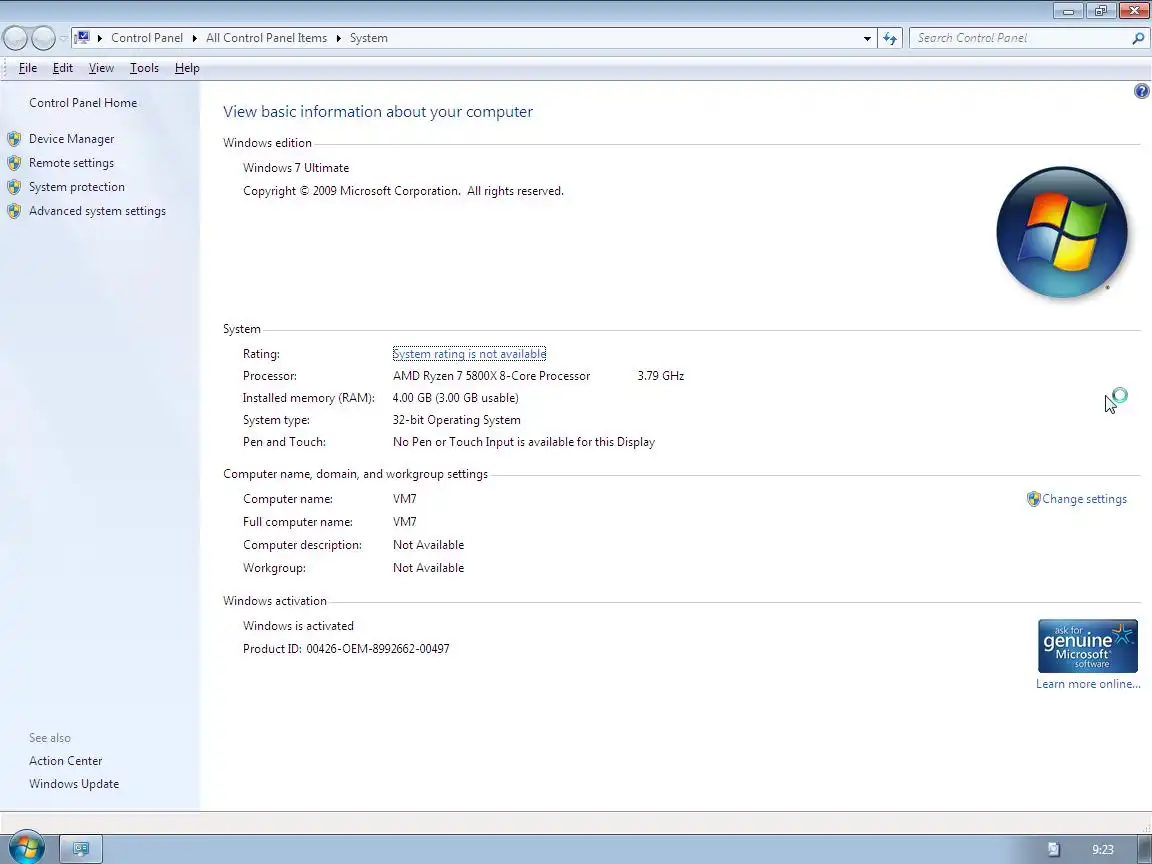Open the File menu
1152x864 pixels.
28,68
